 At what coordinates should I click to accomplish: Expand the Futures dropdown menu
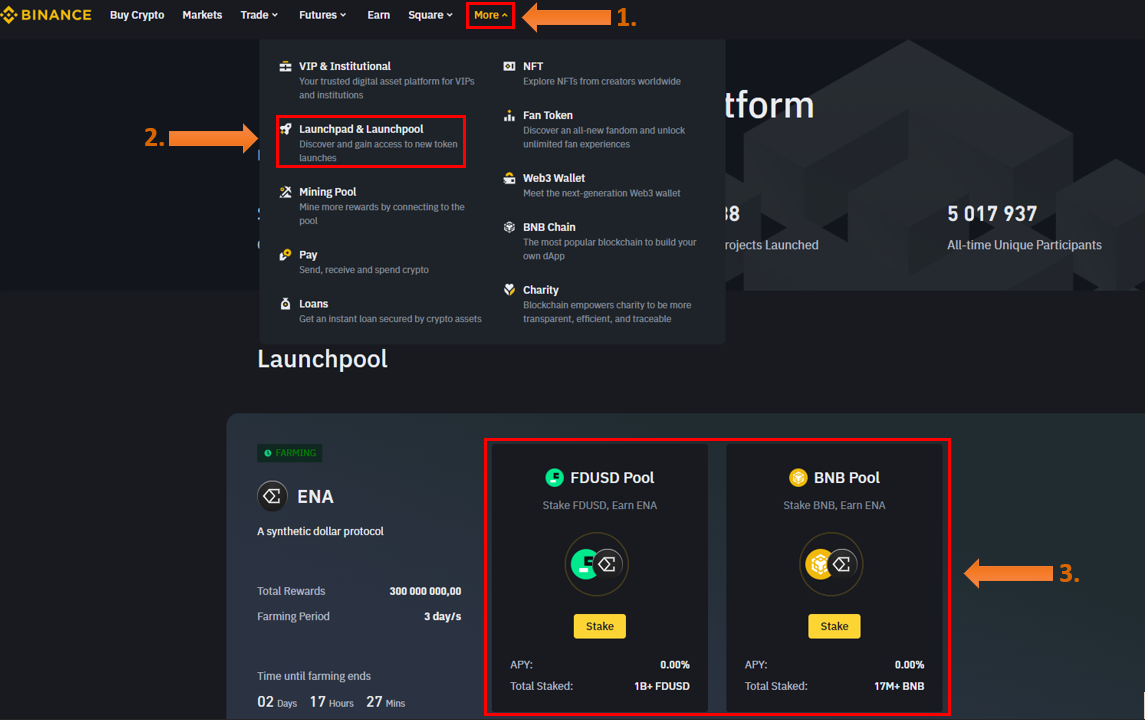tap(323, 15)
